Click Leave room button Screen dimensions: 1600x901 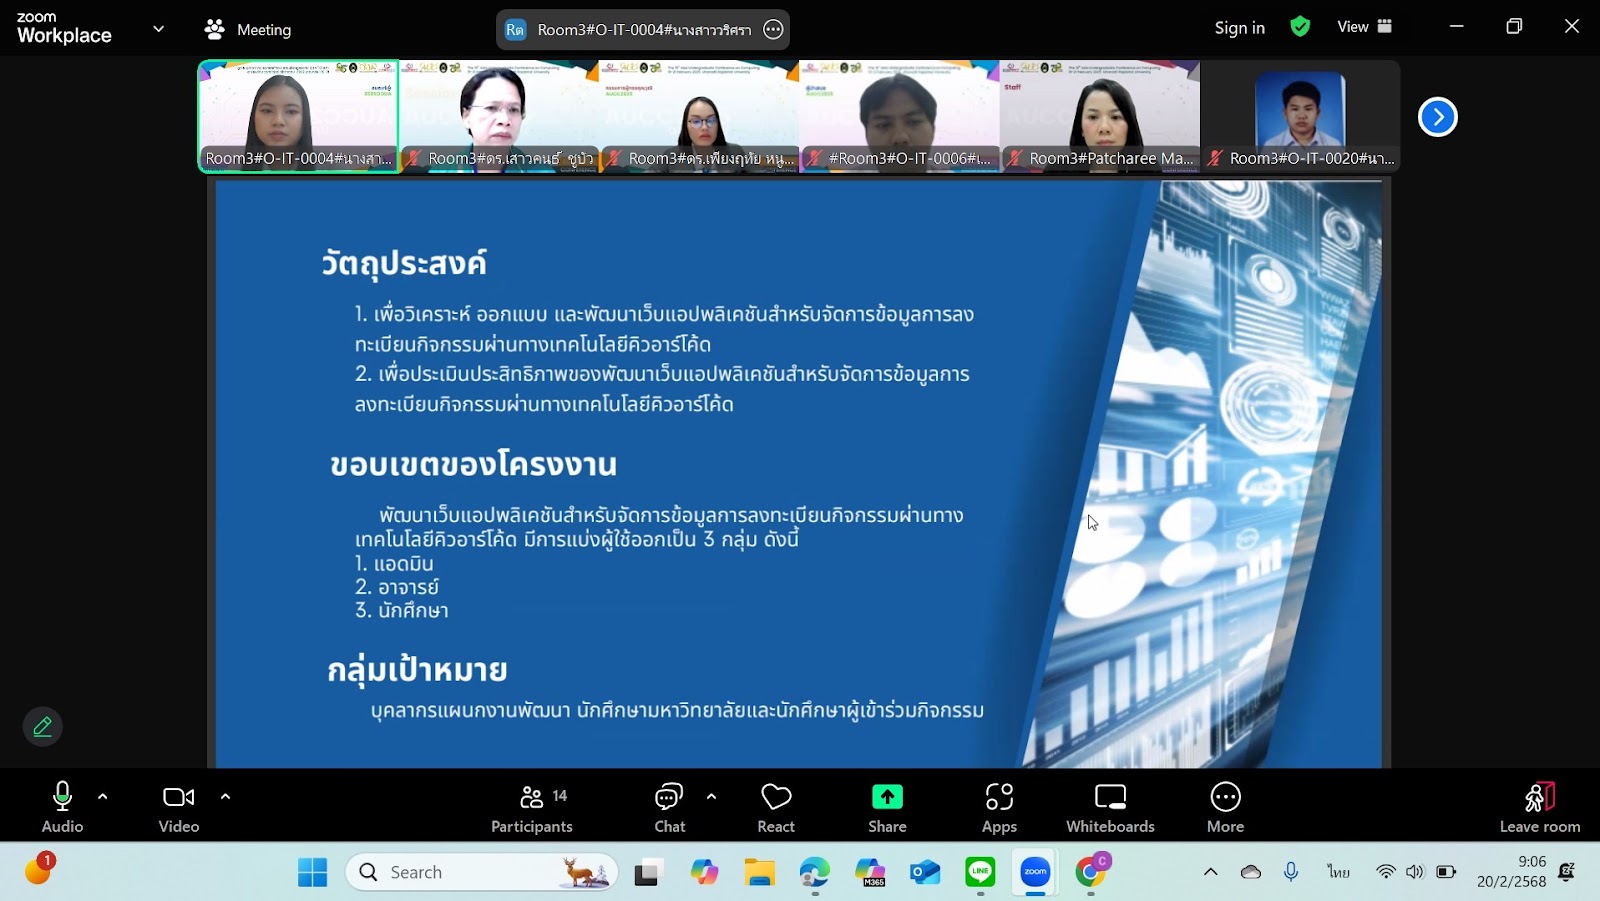click(x=1540, y=807)
